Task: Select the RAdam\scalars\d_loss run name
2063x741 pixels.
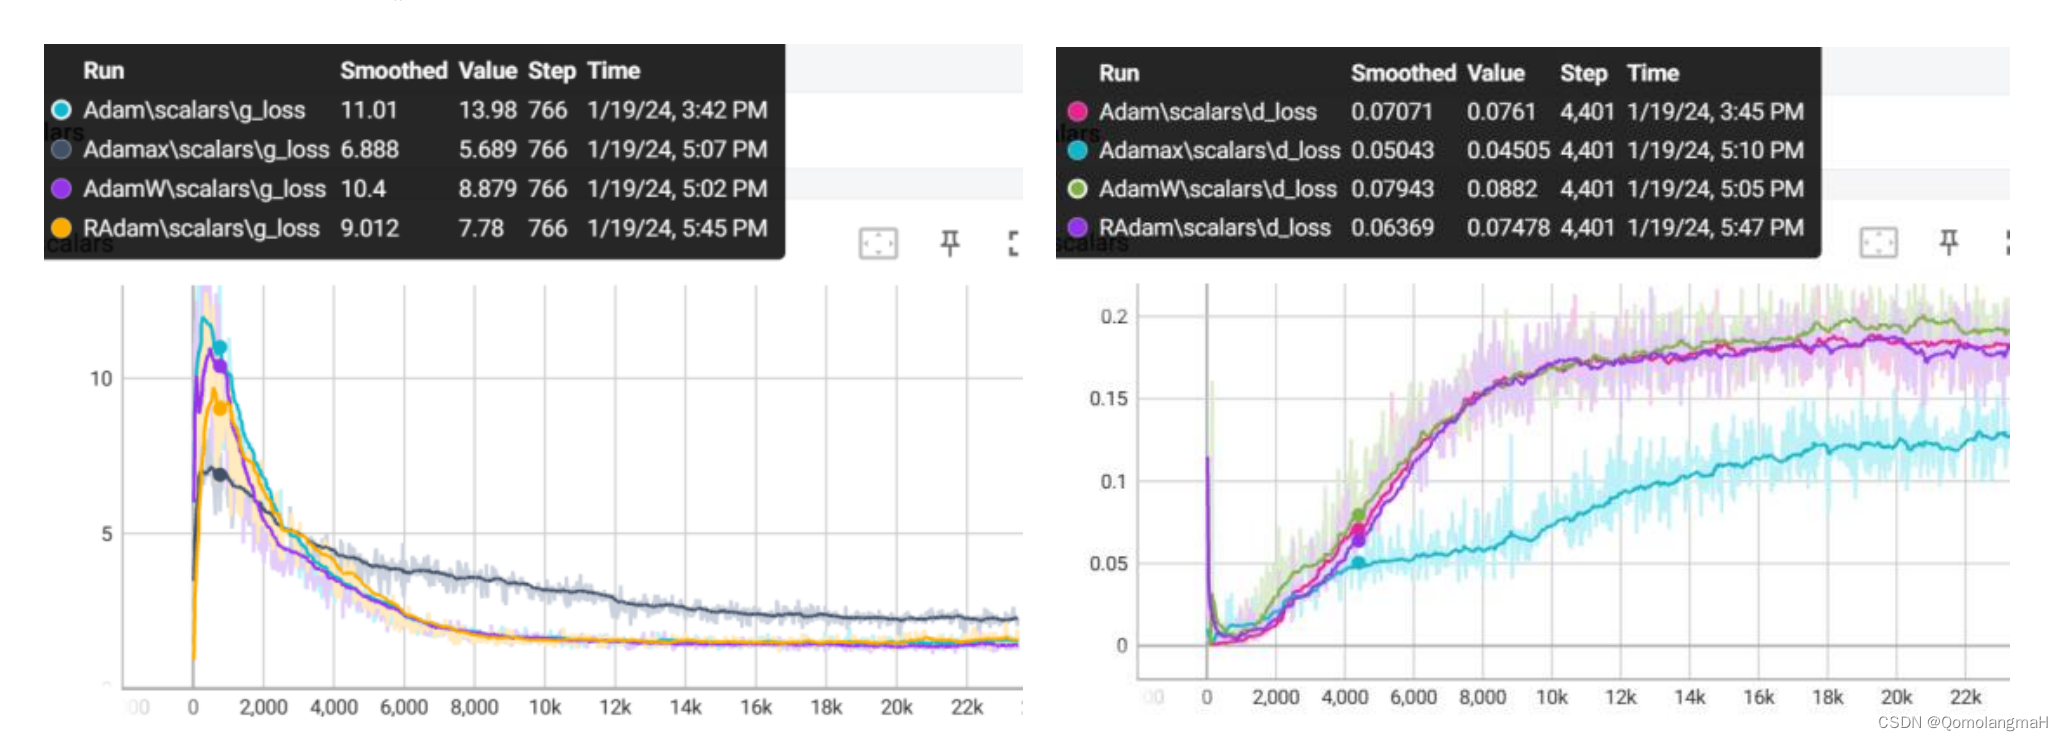Action: click(x=1215, y=227)
